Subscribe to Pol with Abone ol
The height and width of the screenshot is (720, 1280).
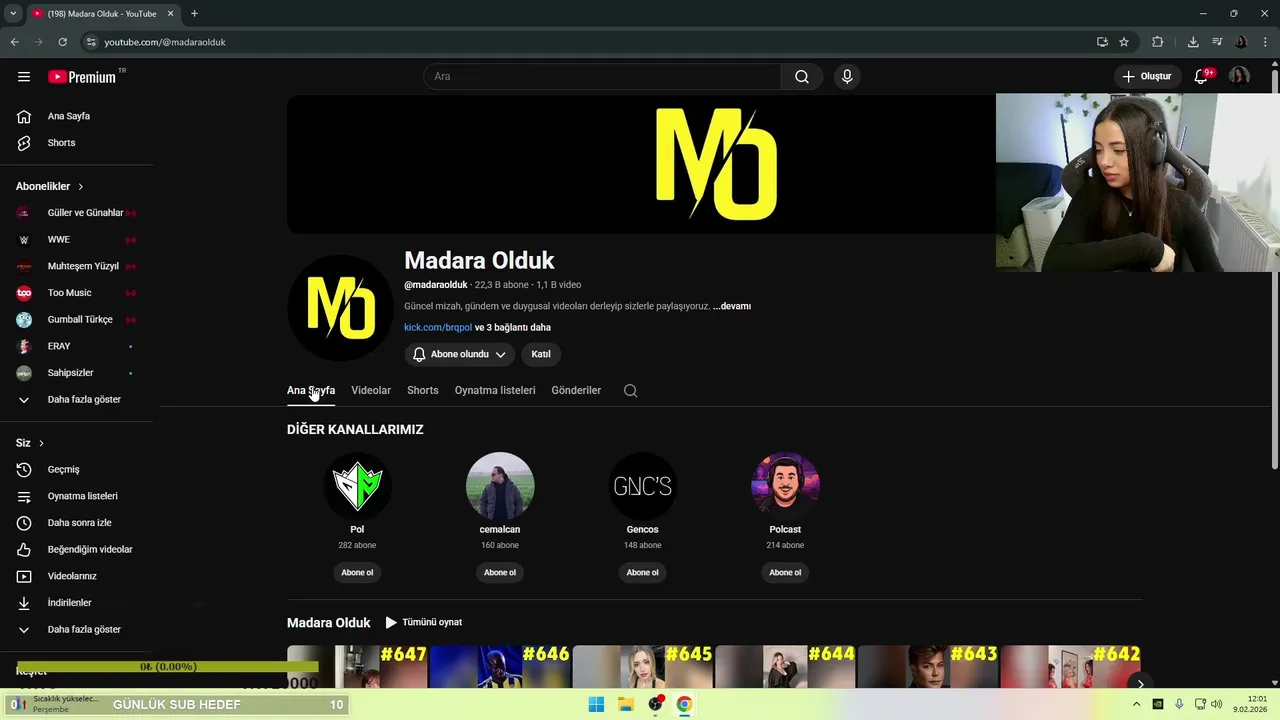tap(357, 573)
